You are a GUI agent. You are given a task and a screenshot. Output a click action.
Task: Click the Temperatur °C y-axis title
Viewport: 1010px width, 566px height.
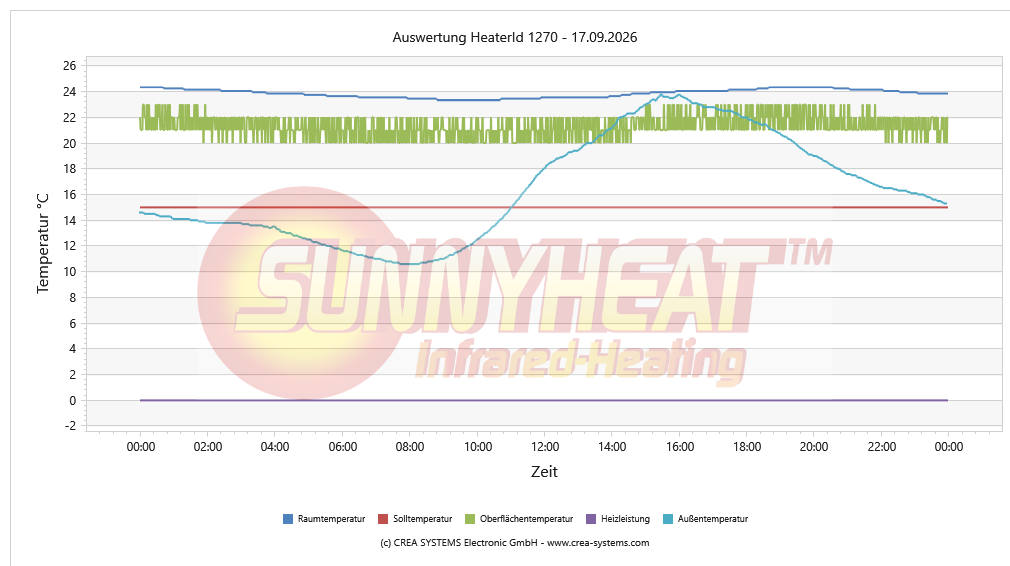[x=43, y=243]
